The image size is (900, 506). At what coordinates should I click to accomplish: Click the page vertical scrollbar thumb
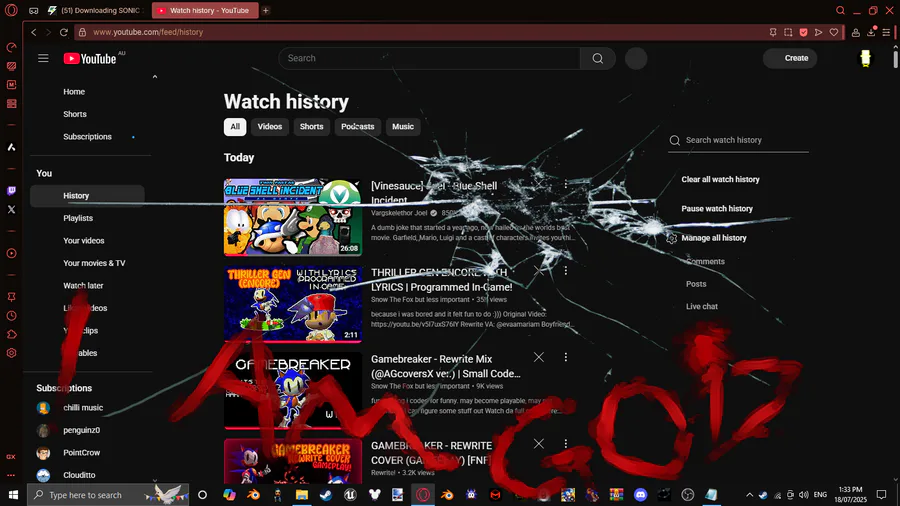click(x=895, y=59)
